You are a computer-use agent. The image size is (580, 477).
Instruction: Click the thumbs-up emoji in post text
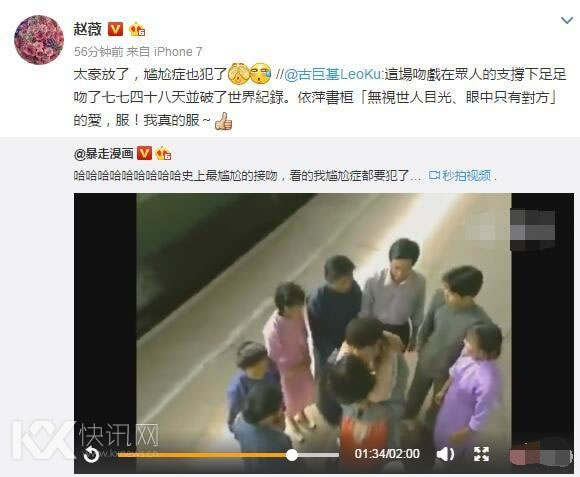point(223,121)
